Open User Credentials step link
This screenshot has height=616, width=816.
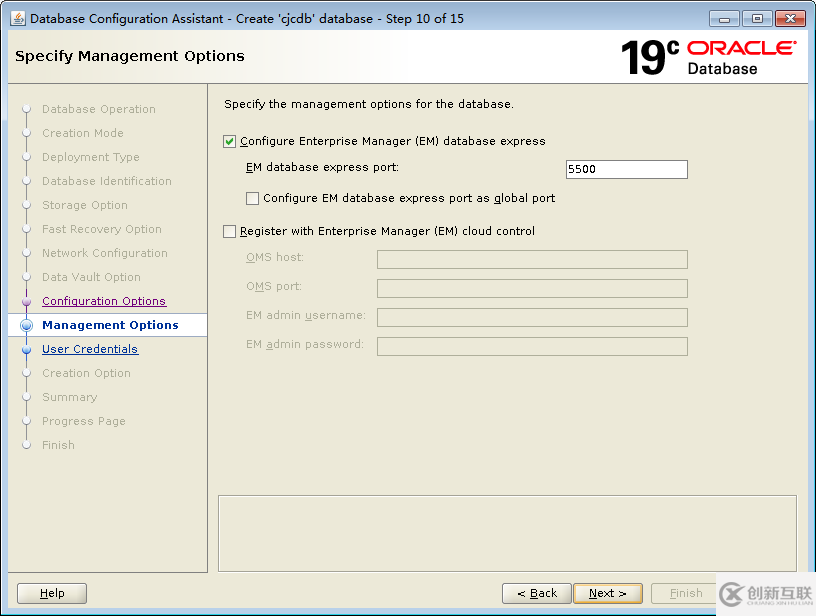90,349
